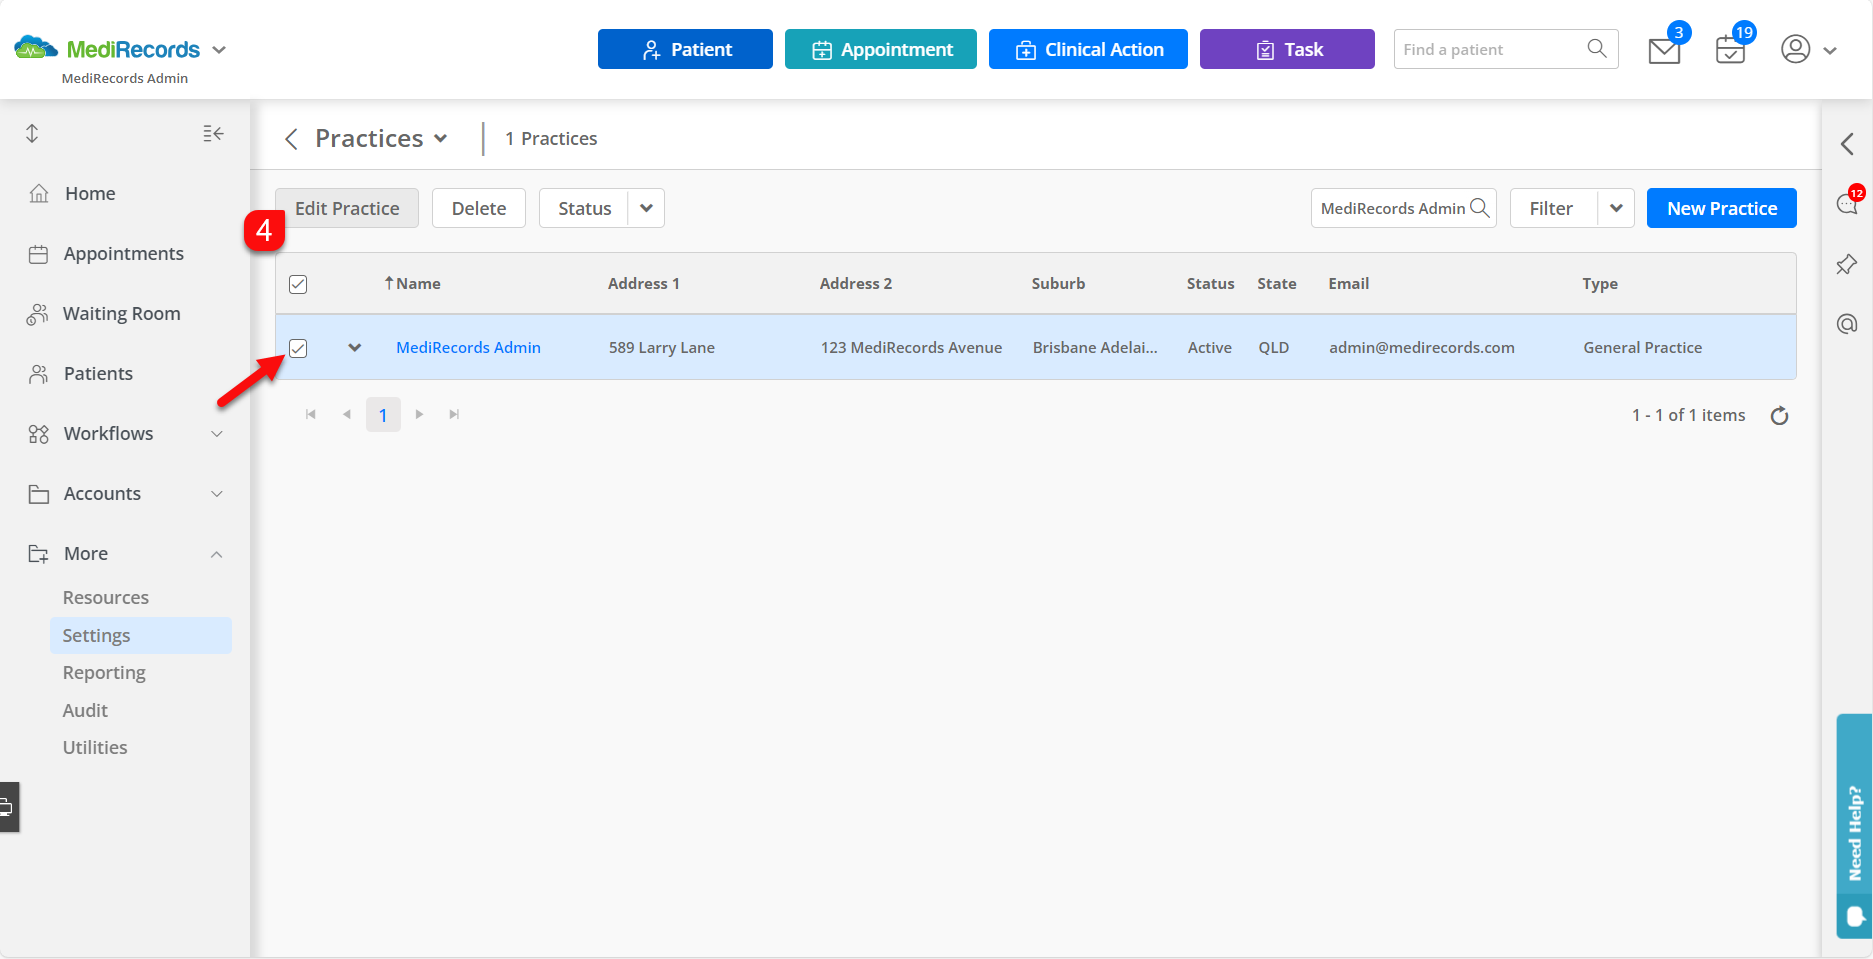Click the Address 1 column header
This screenshot has height=959, width=1873.
[x=643, y=283]
